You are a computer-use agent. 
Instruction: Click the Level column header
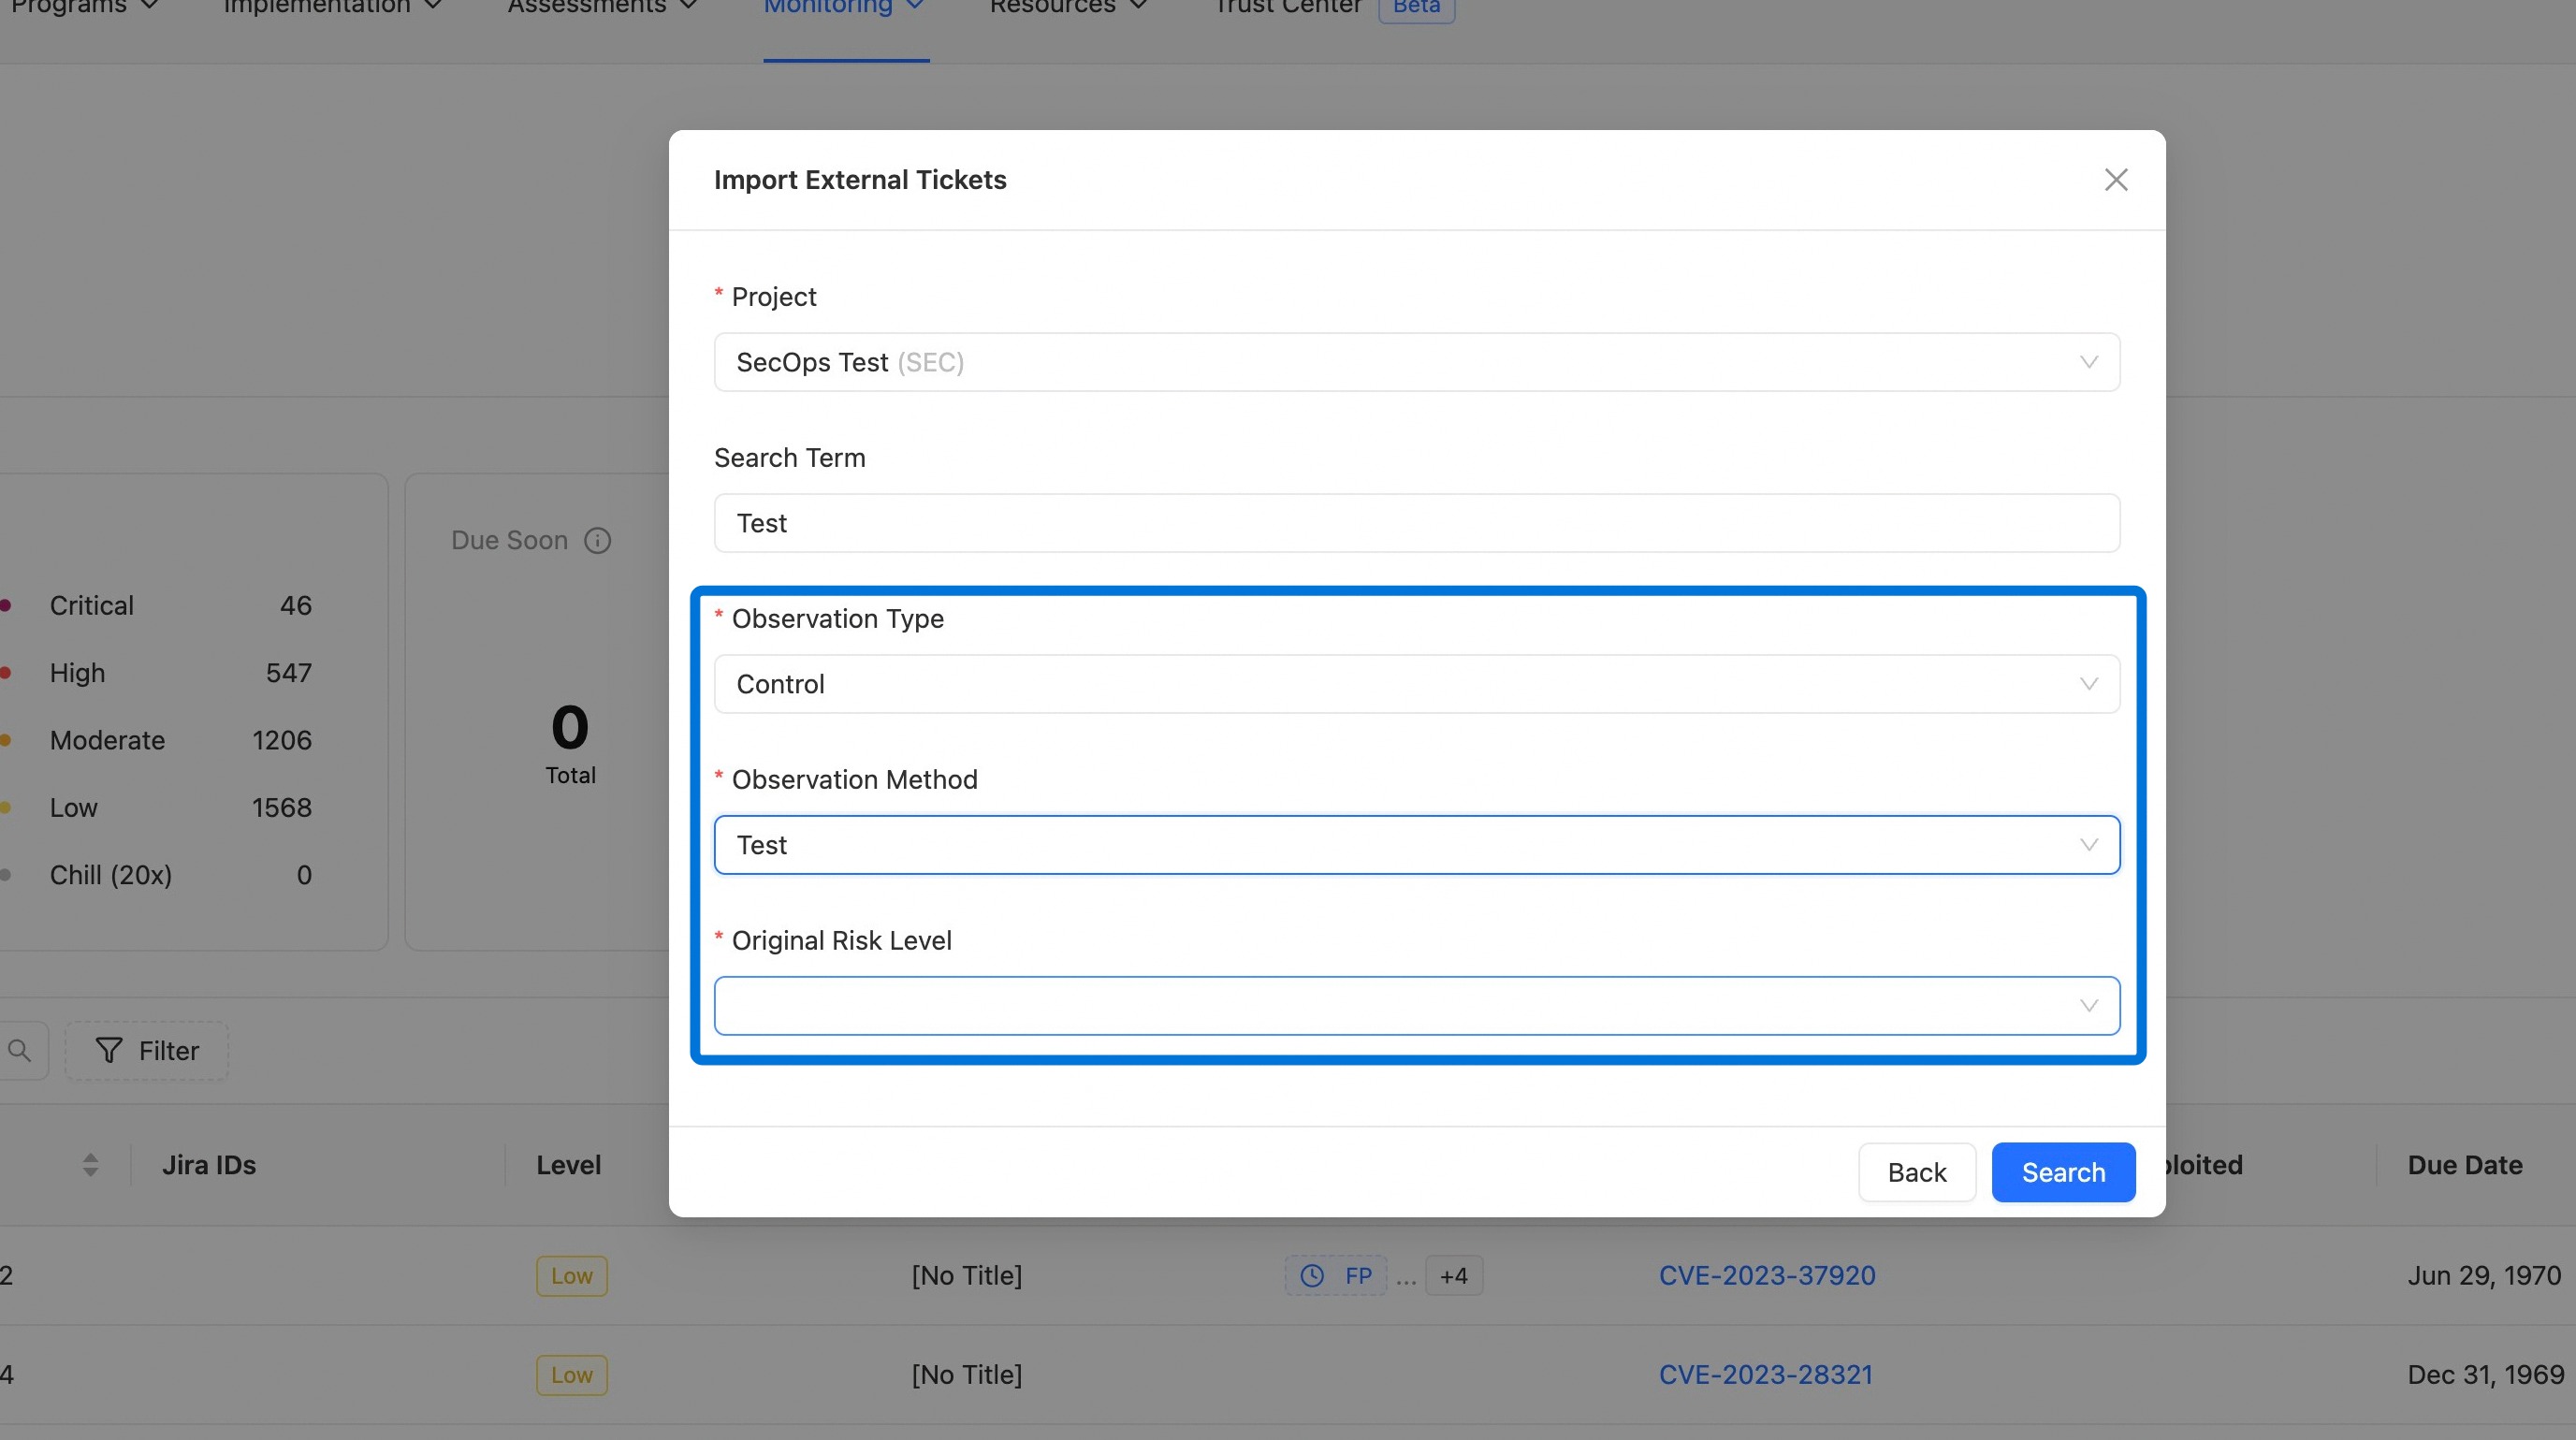coord(568,1165)
